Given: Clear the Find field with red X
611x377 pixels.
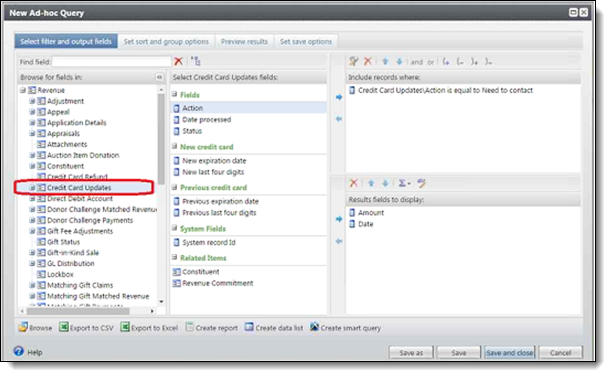Looking at the screenshot, I should pyautogui.click(x=178, y=61).
